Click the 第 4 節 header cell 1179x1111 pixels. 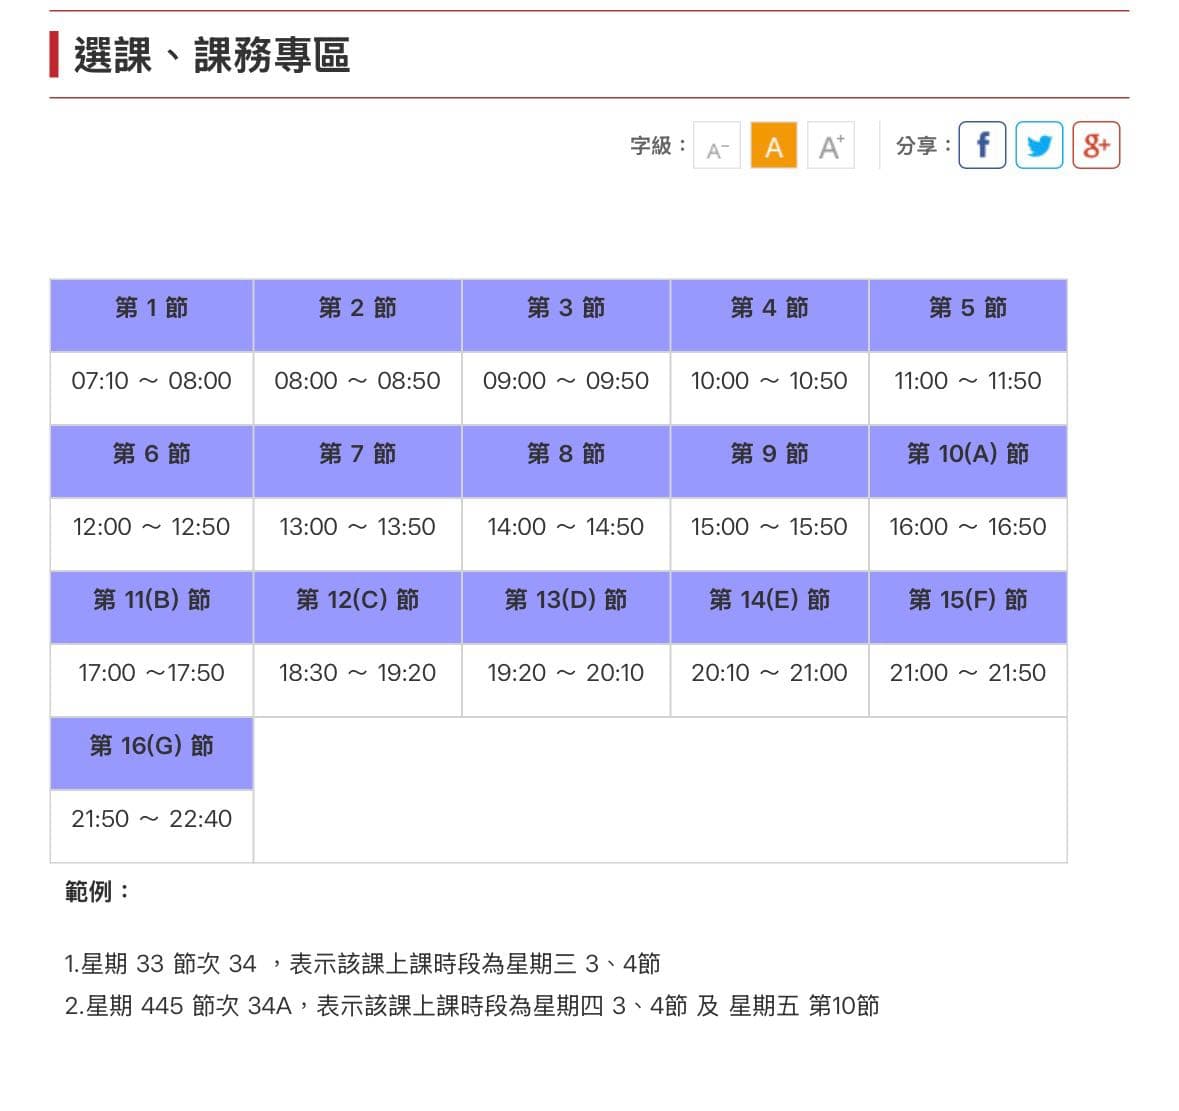pos(770,315)
